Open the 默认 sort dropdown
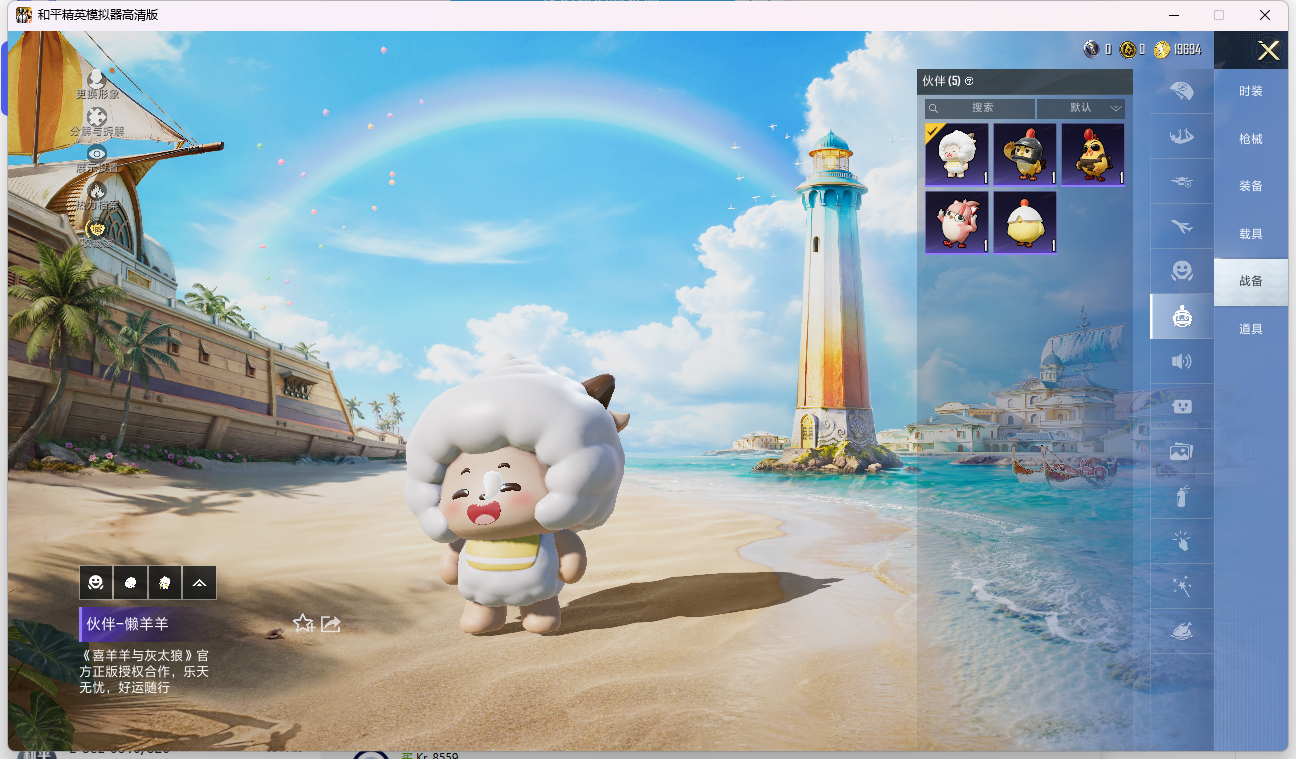 [1081, 108]
